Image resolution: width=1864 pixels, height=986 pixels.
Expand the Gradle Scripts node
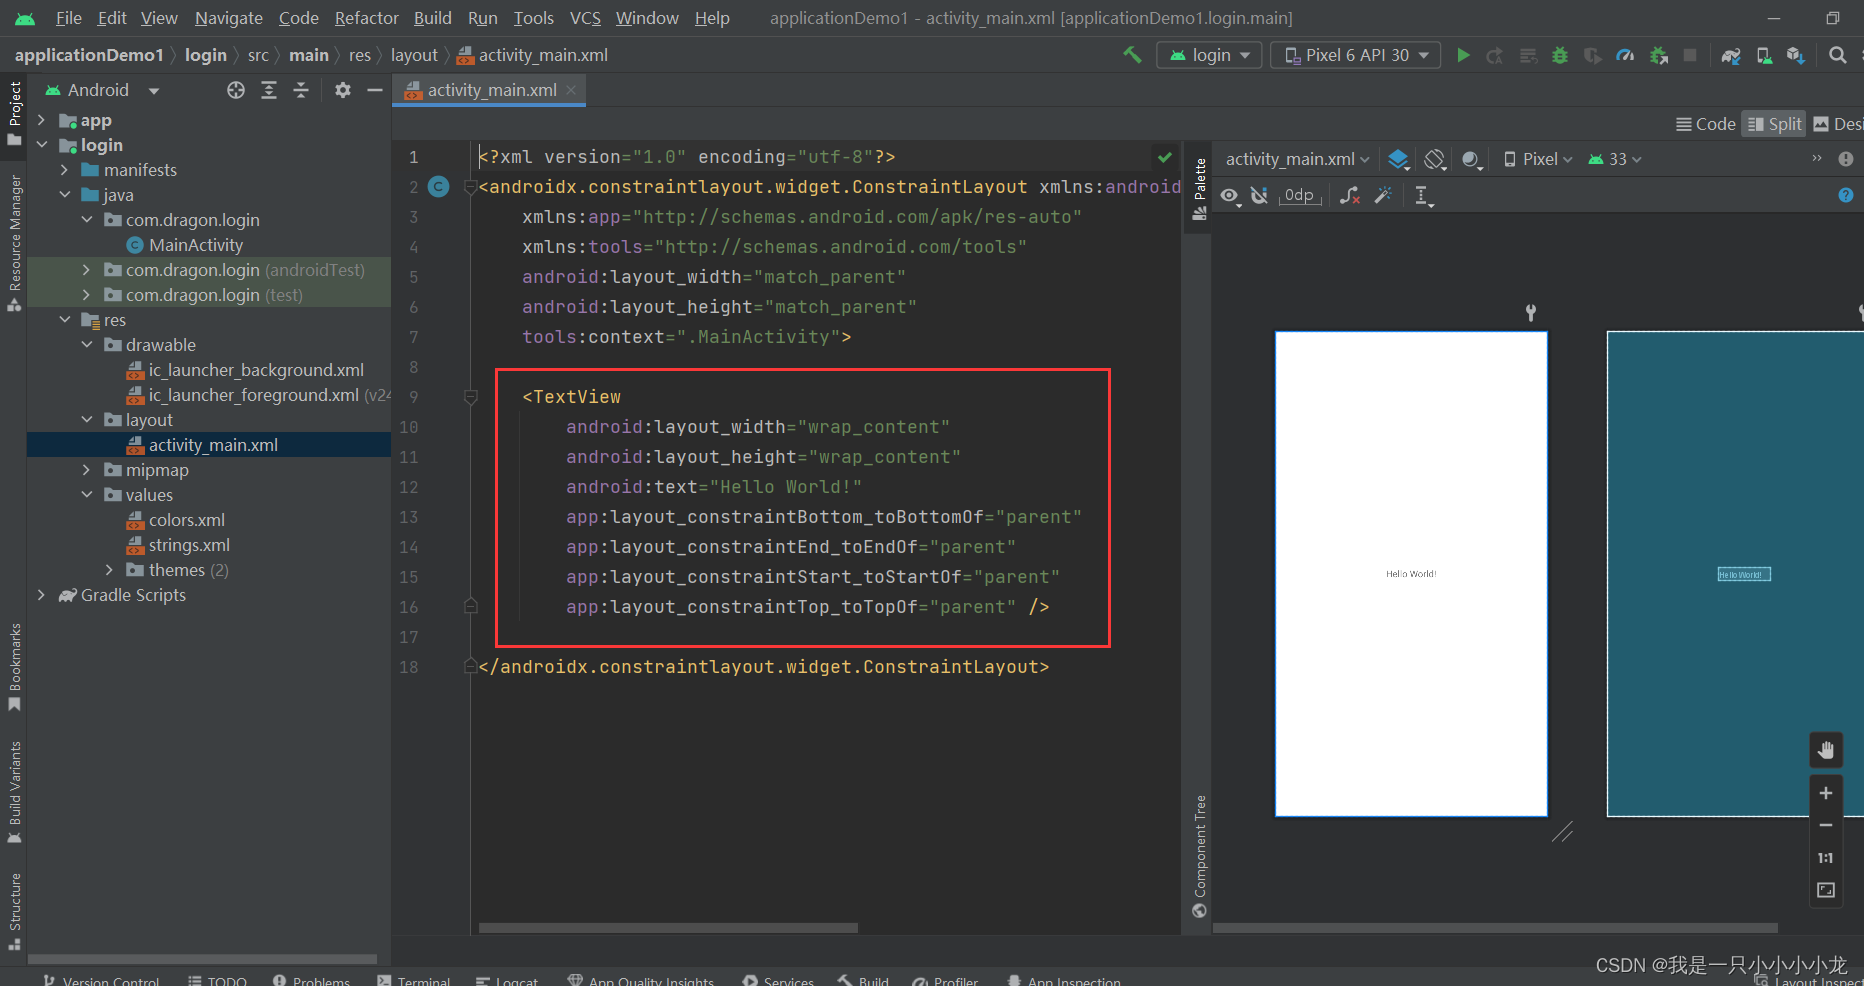point(41,595)
